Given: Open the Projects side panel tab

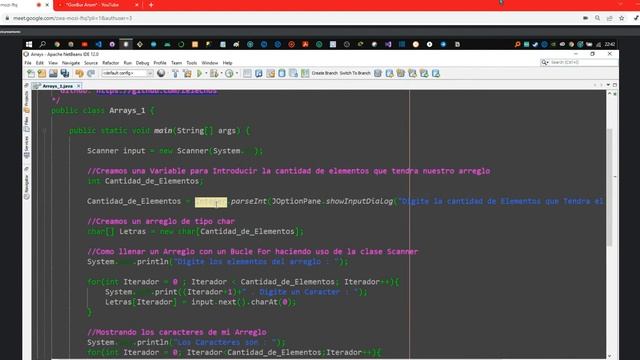Looking at the screenshot, I should click(27, 101).
